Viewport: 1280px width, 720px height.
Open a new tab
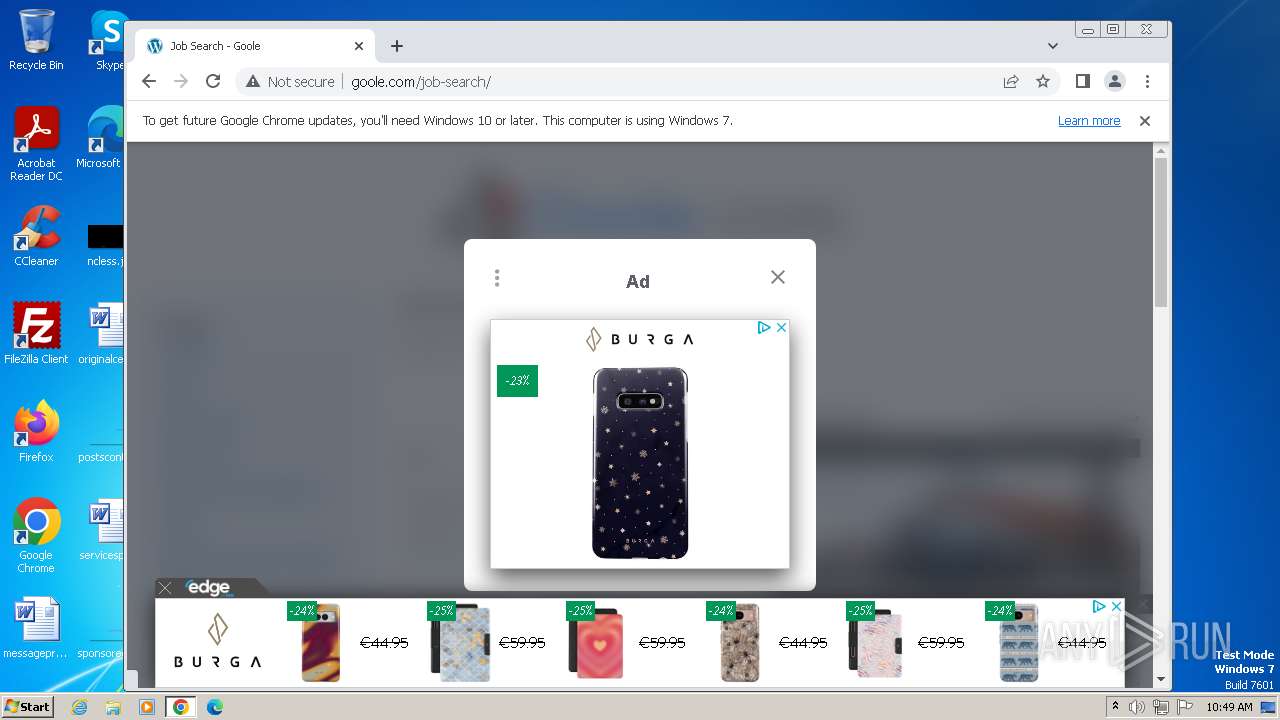tap(397, 46)
